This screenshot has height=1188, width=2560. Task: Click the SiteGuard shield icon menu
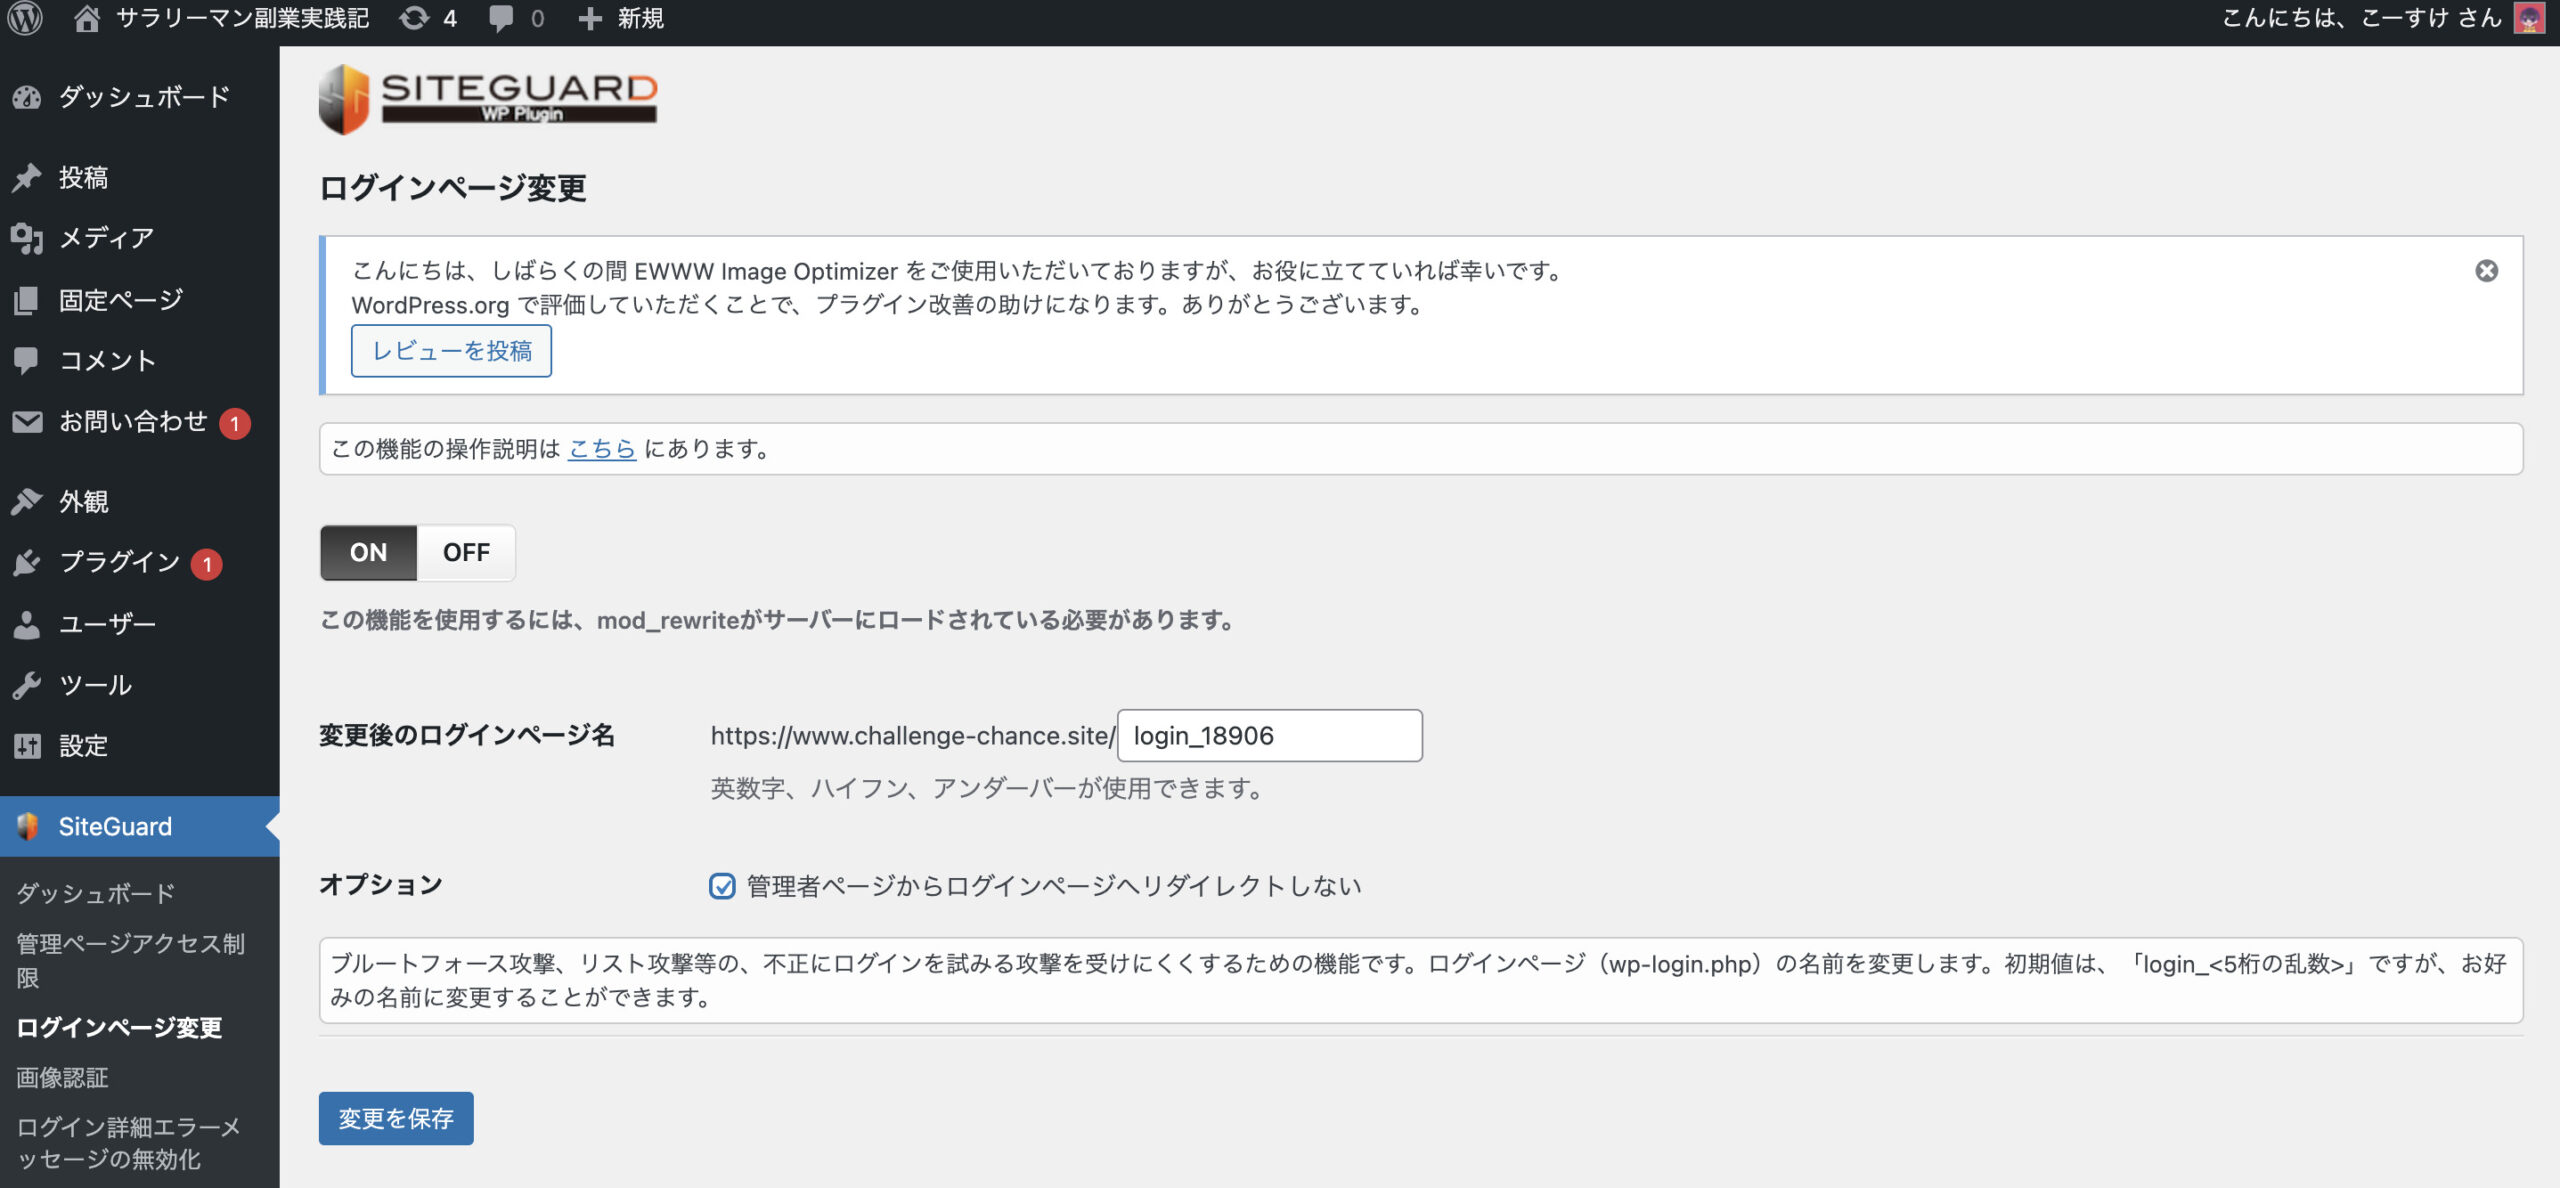[28, 826]
